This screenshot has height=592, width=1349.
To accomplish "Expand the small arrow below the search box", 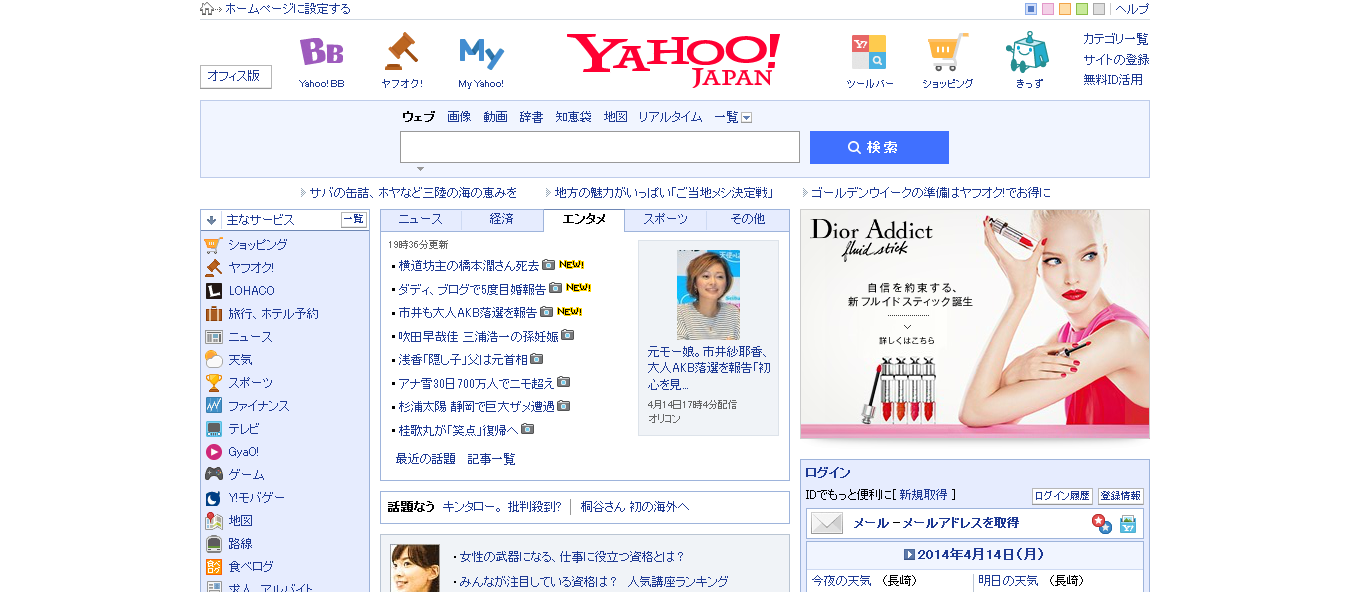I will 420,169.
